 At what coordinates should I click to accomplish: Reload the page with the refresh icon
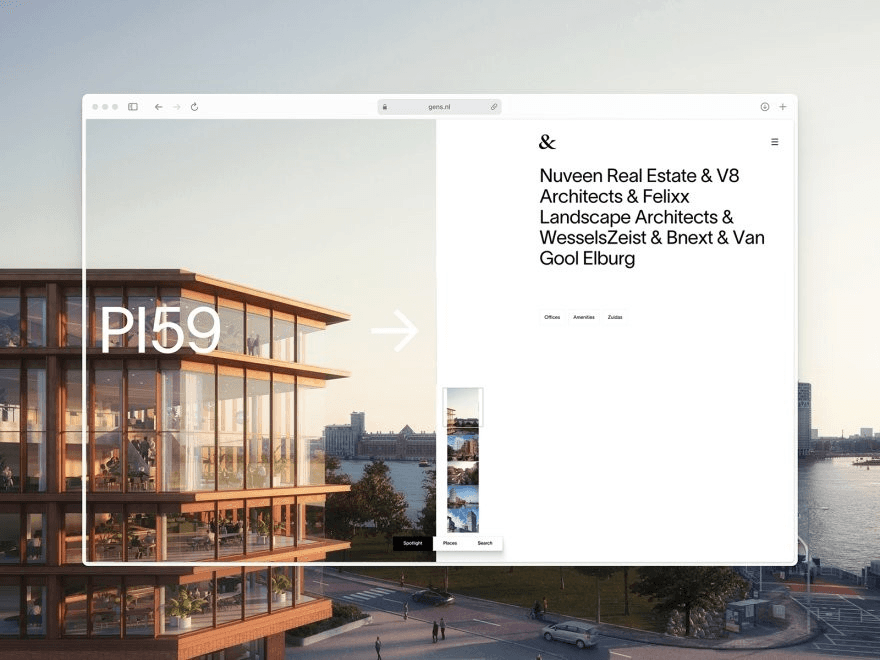[194, 106]
